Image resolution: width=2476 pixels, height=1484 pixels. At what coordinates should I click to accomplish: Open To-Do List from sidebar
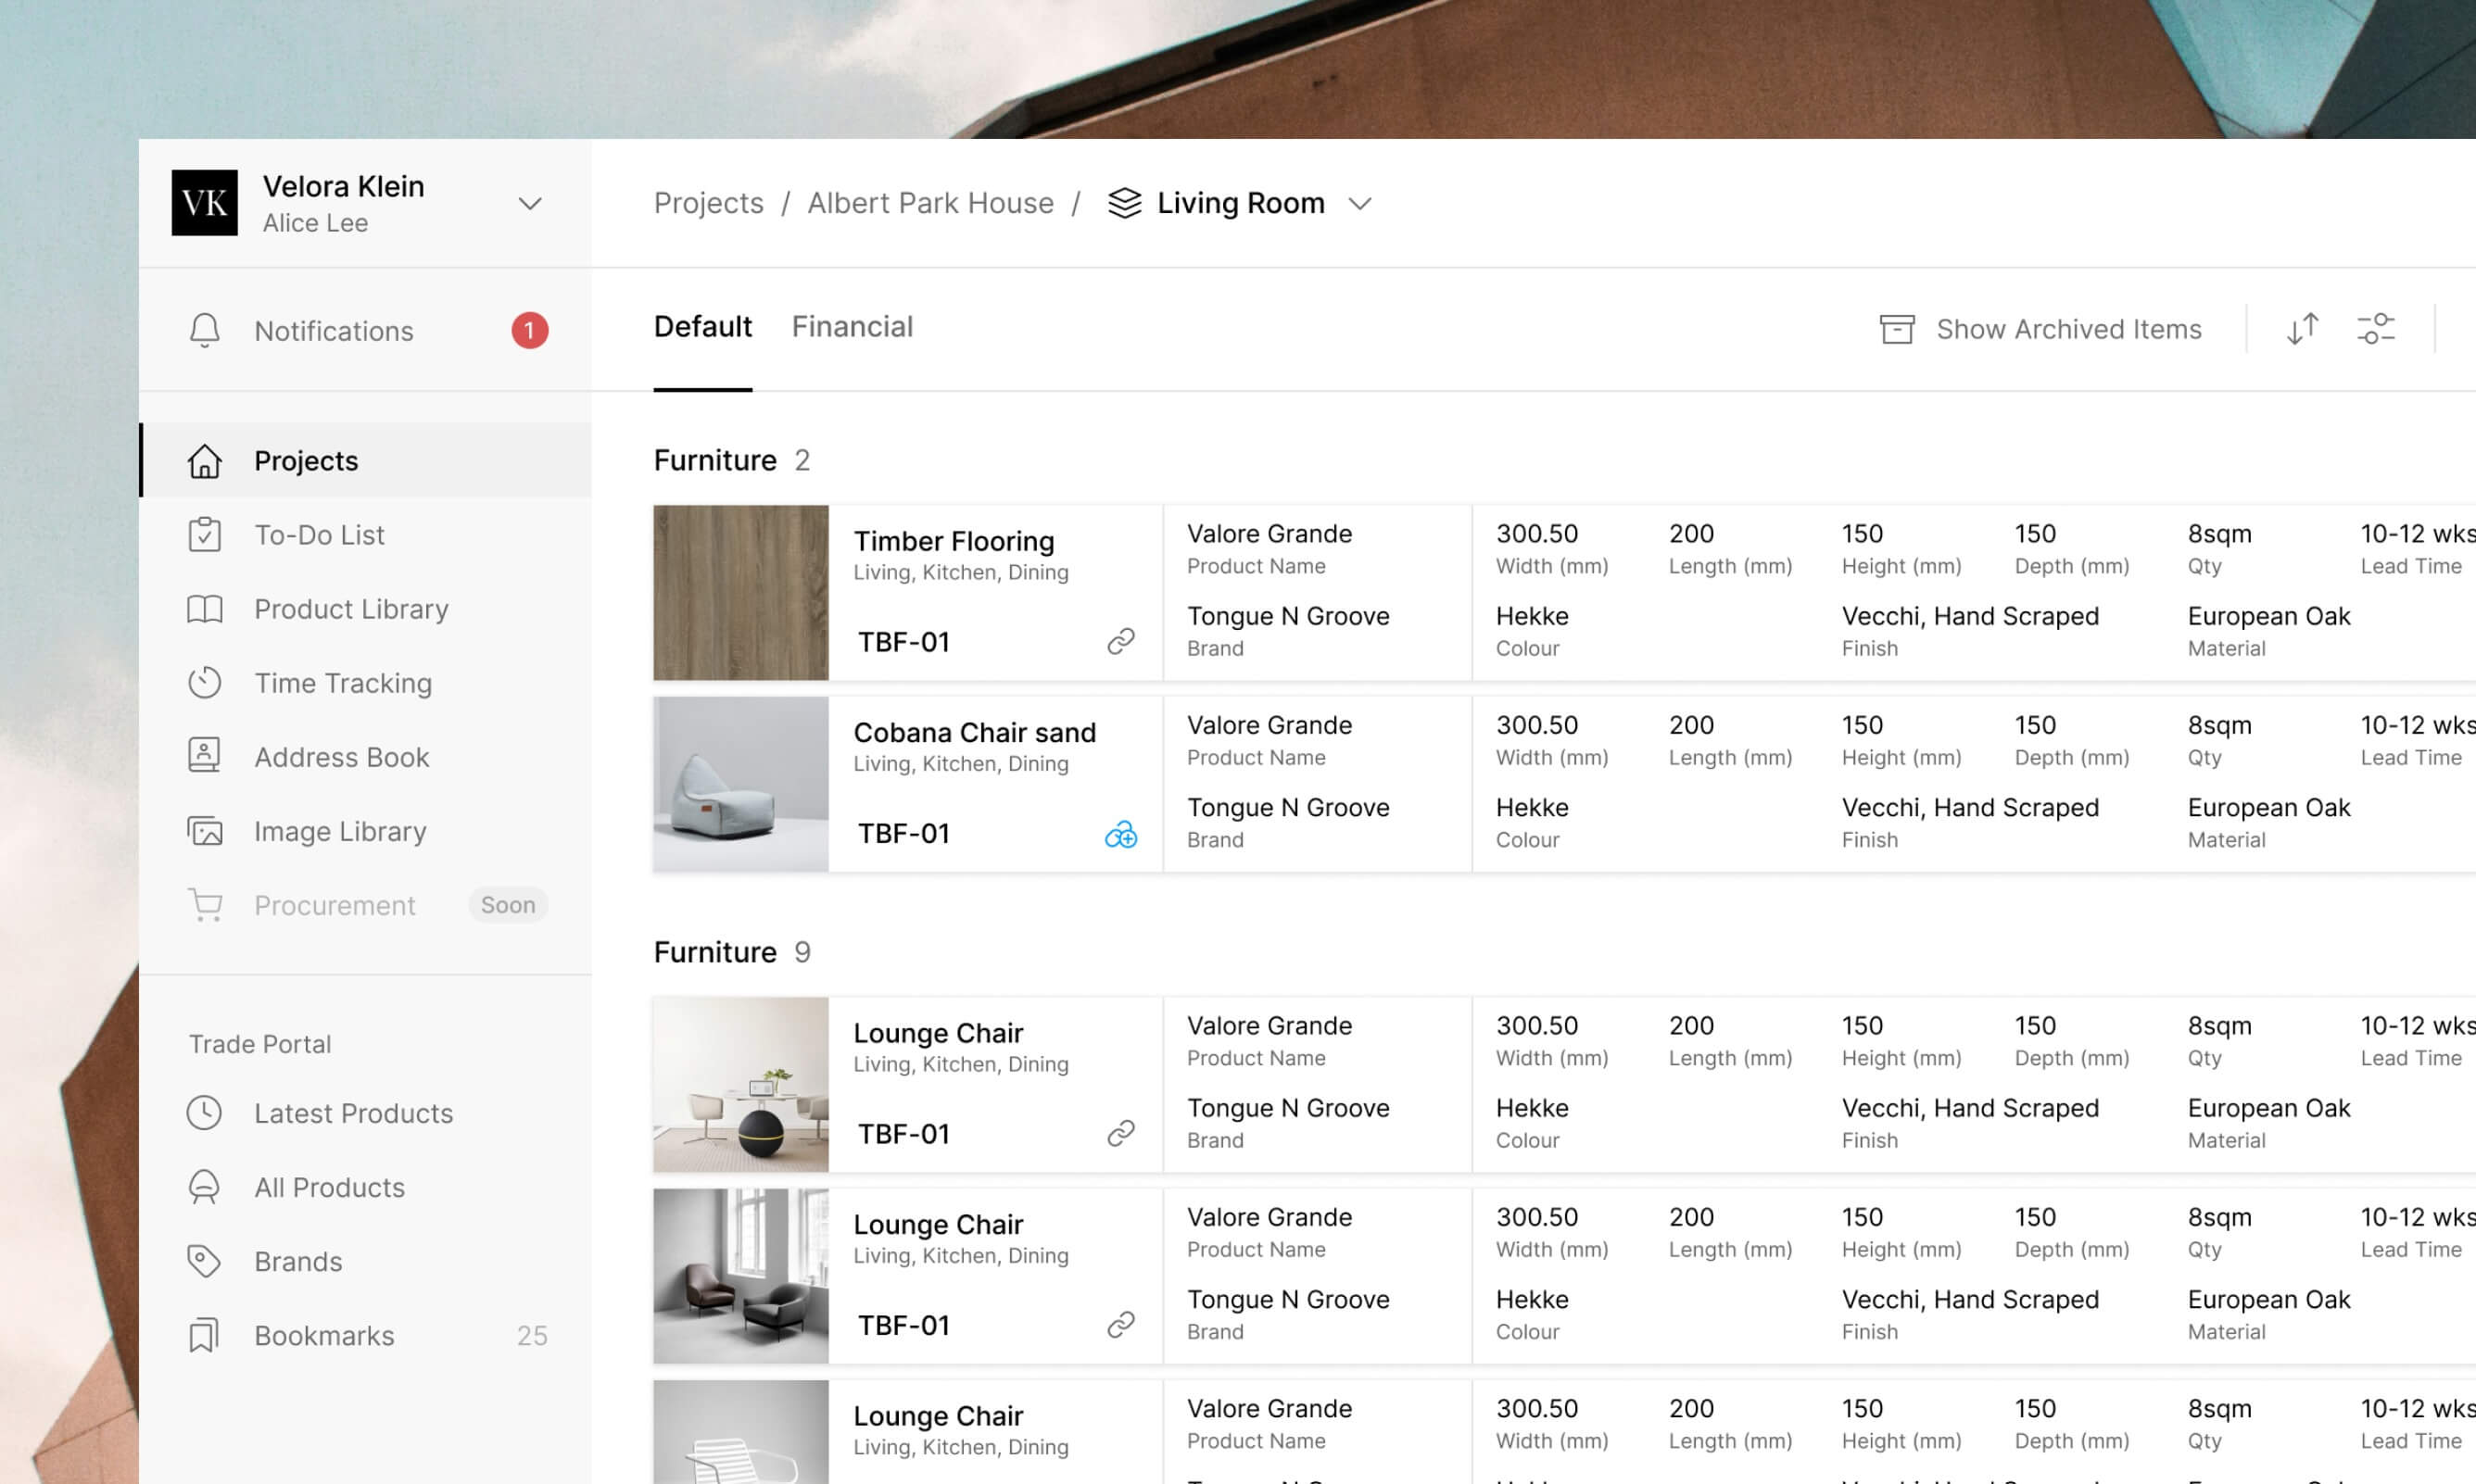(x=319, y=535)
